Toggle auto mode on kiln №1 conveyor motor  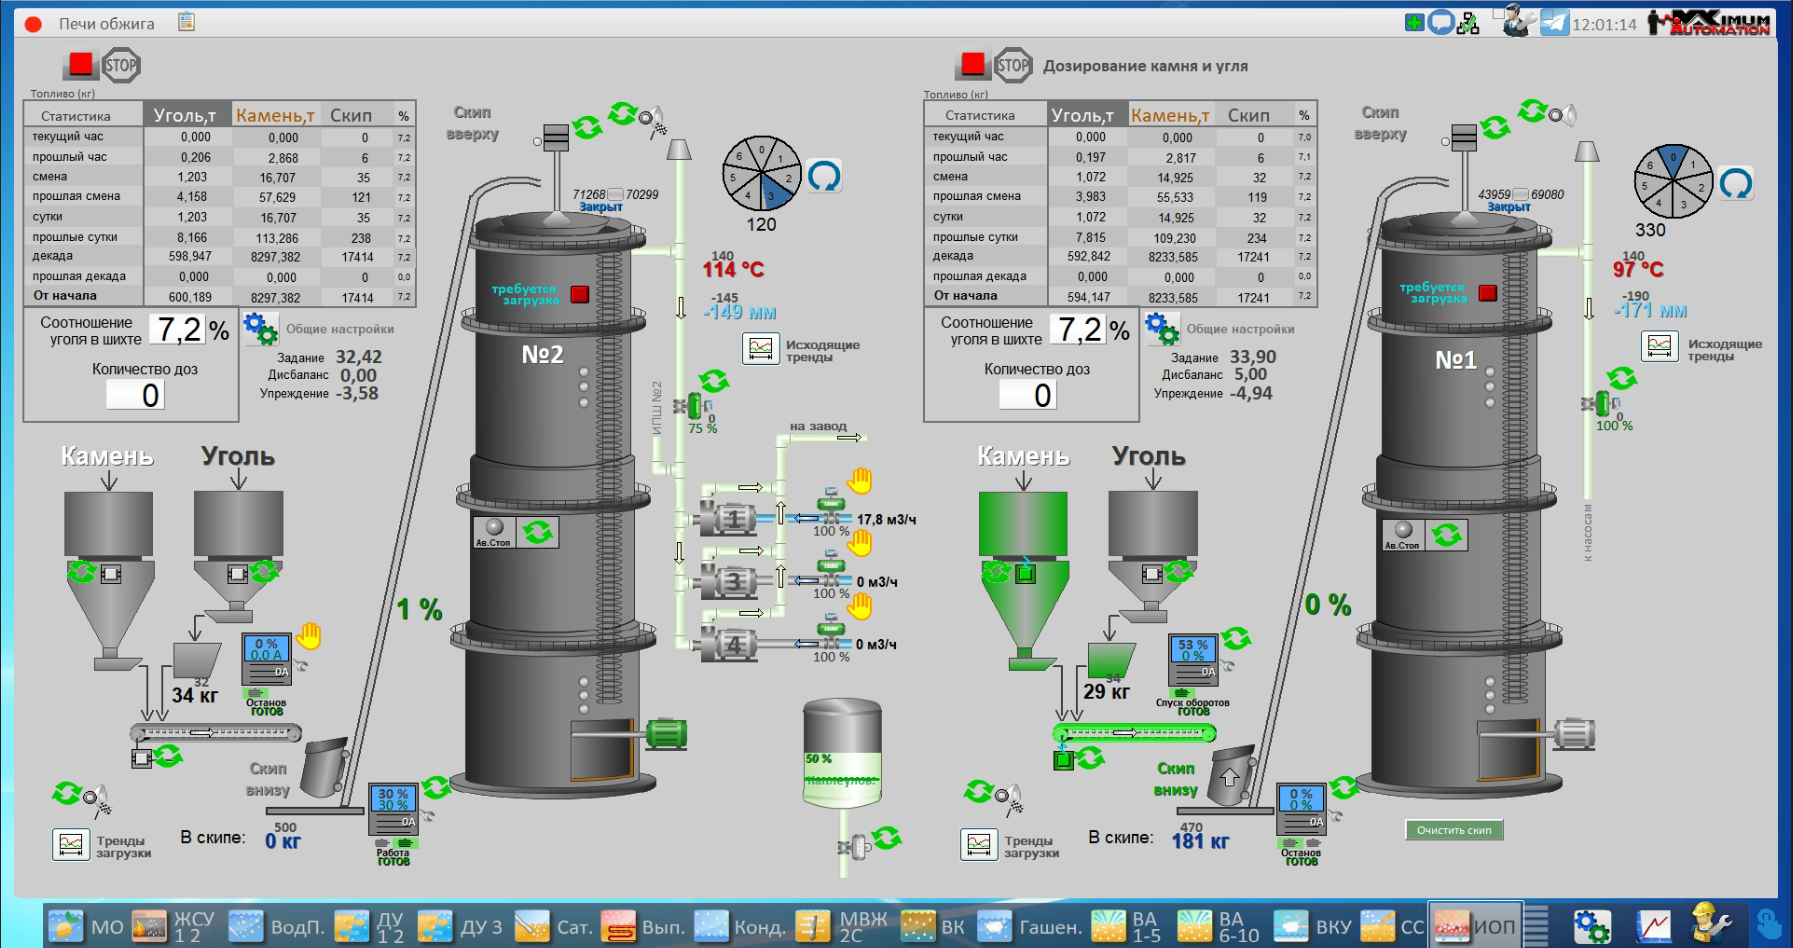[x=1090, y=759]
